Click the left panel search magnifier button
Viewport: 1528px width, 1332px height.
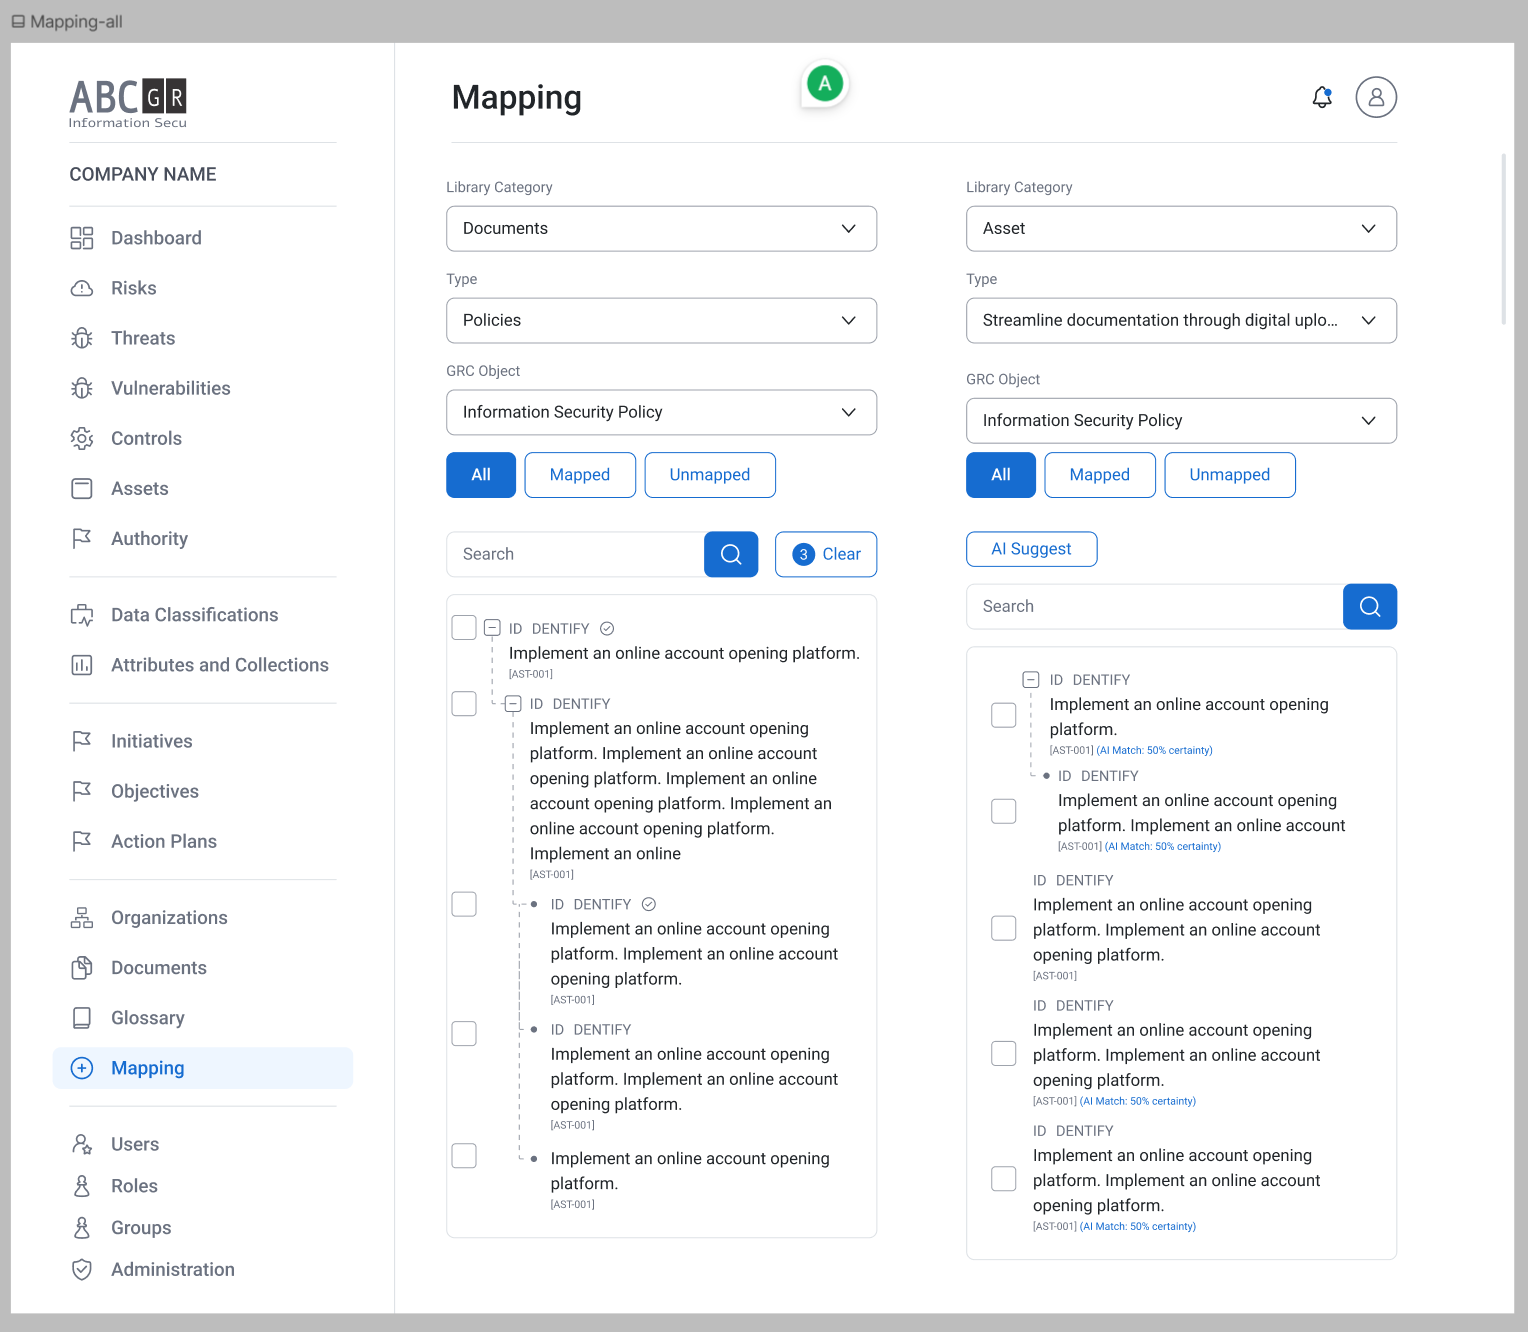[x=731, y=554]
